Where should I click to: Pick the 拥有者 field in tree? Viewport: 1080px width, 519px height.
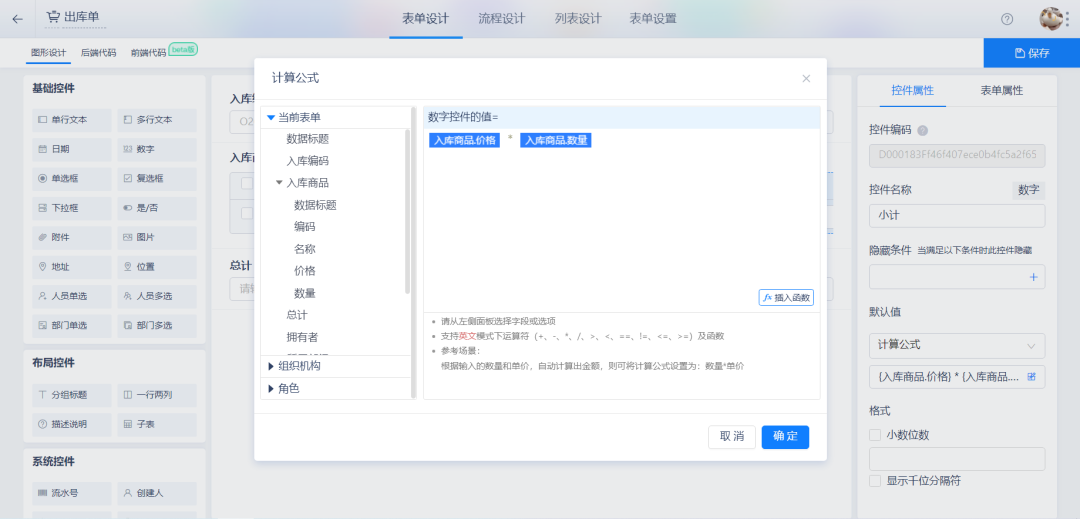point(302,337)
